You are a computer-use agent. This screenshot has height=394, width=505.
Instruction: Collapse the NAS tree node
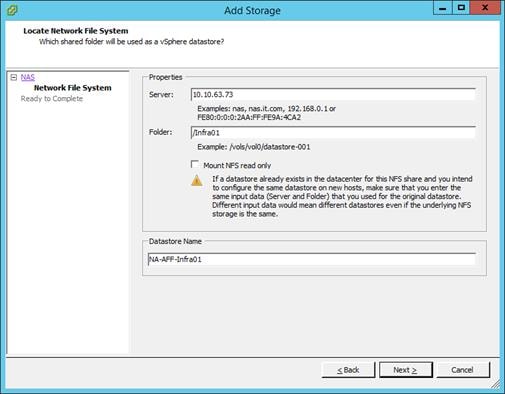14,78
